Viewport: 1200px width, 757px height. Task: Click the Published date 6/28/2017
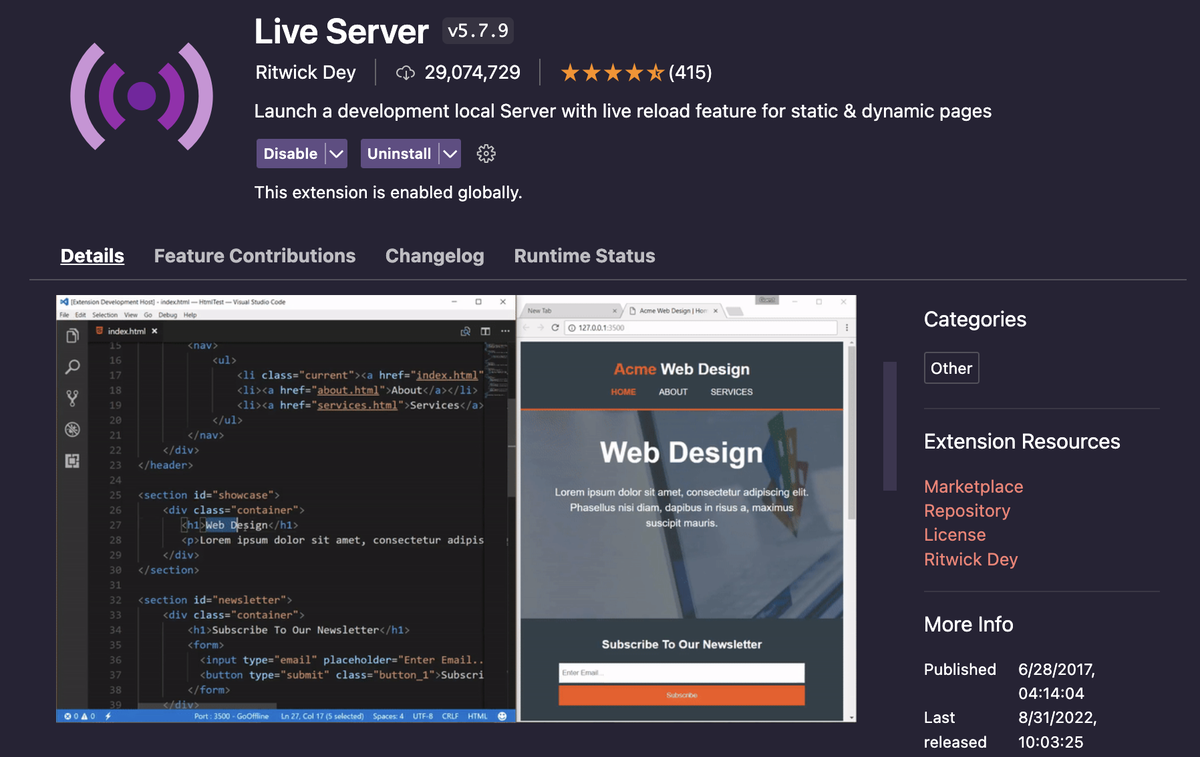[x=1057, y=681]
